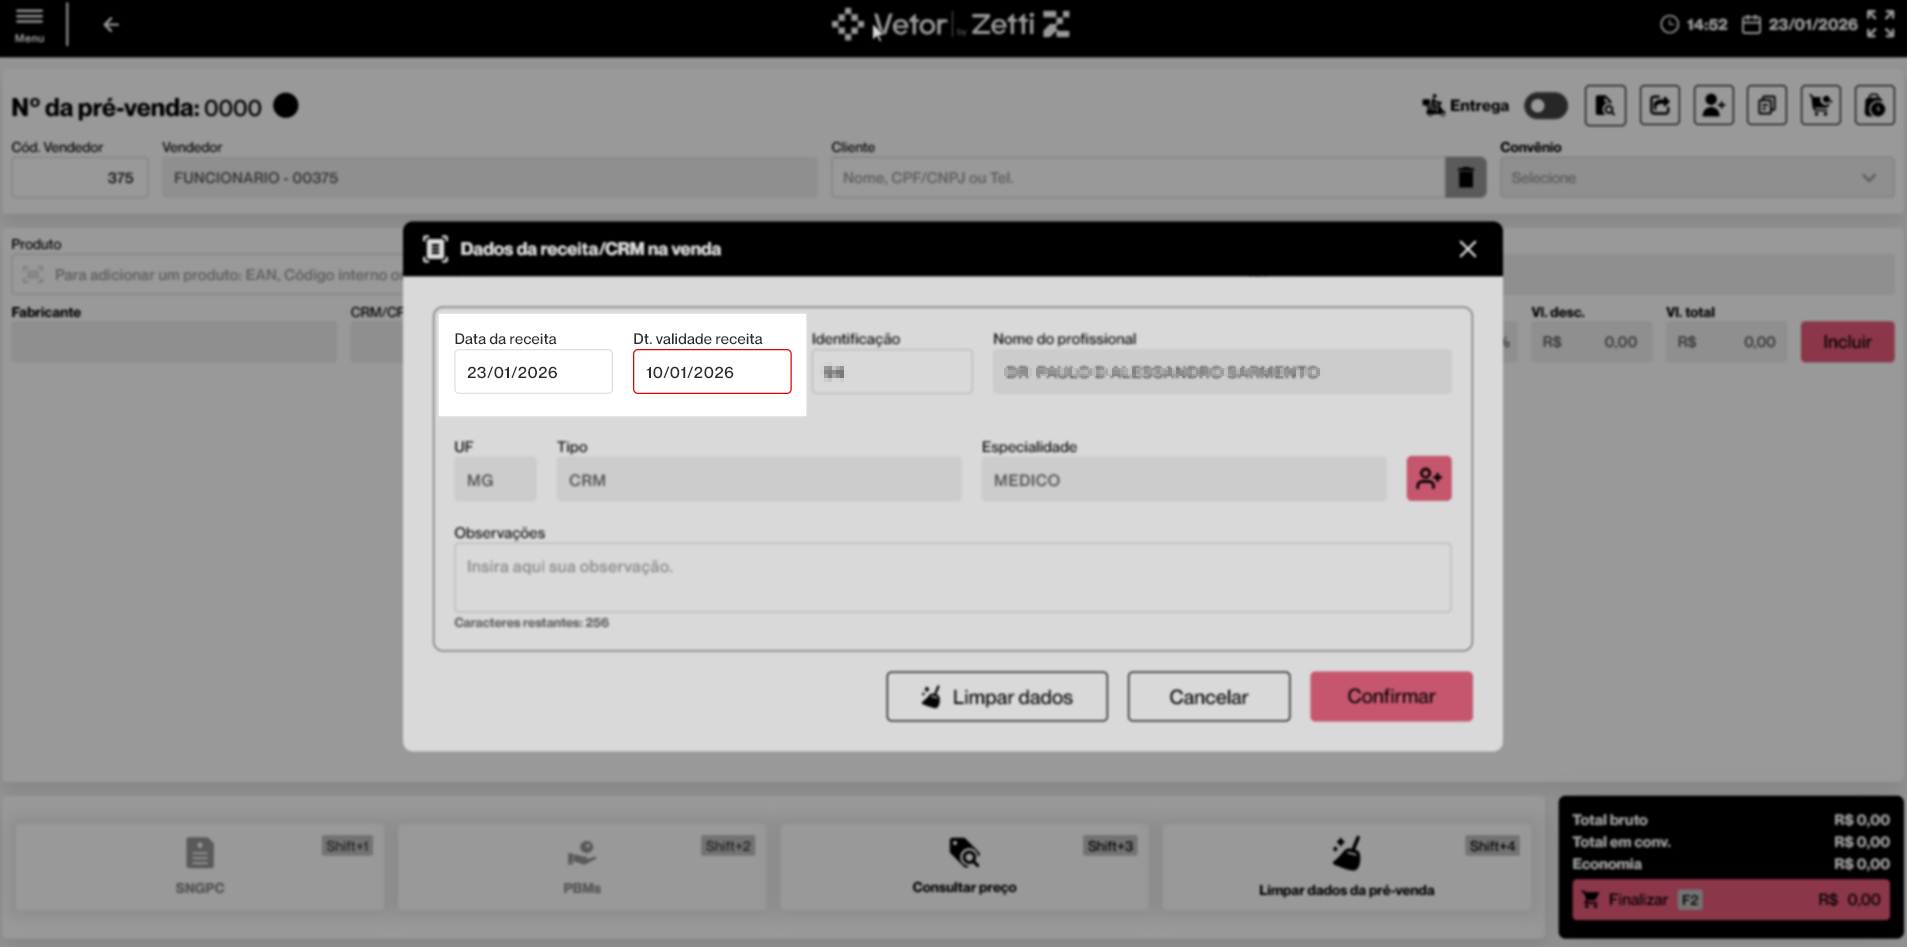Screen dimensions: 1907x947
Task: Click the share/export icon in the pré-venda toolbar
Action: click(1659, 106)
